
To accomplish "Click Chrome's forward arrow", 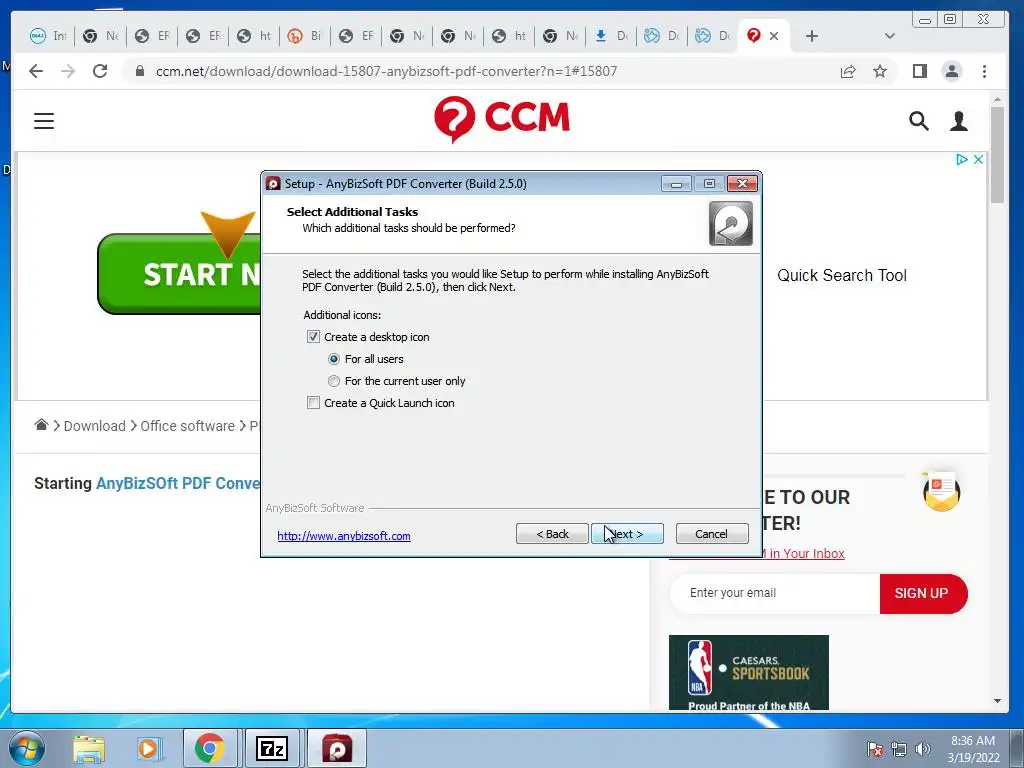I will click(x=68, y=71).
